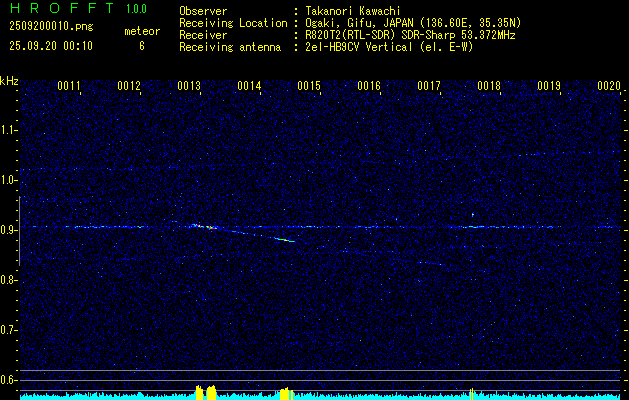Click frequency label 0.7
The width and height of the screenshot is (629, 400).
tap(8, 331)
